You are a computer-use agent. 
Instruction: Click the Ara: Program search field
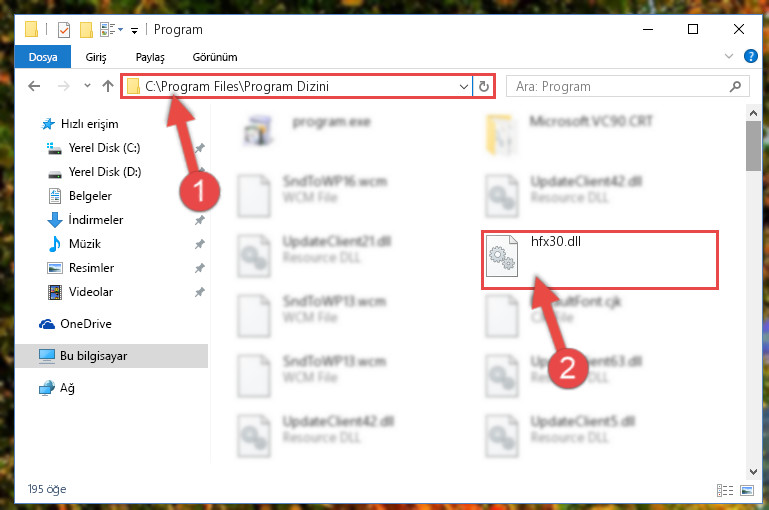coord(620,87)
